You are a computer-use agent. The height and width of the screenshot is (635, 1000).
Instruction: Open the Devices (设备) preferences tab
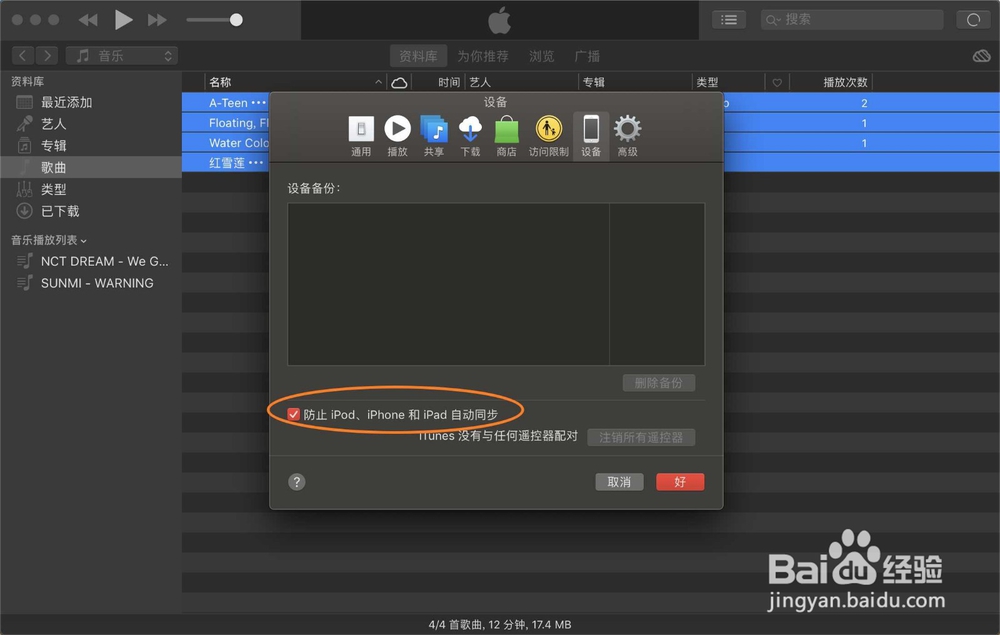coord(591,136)
